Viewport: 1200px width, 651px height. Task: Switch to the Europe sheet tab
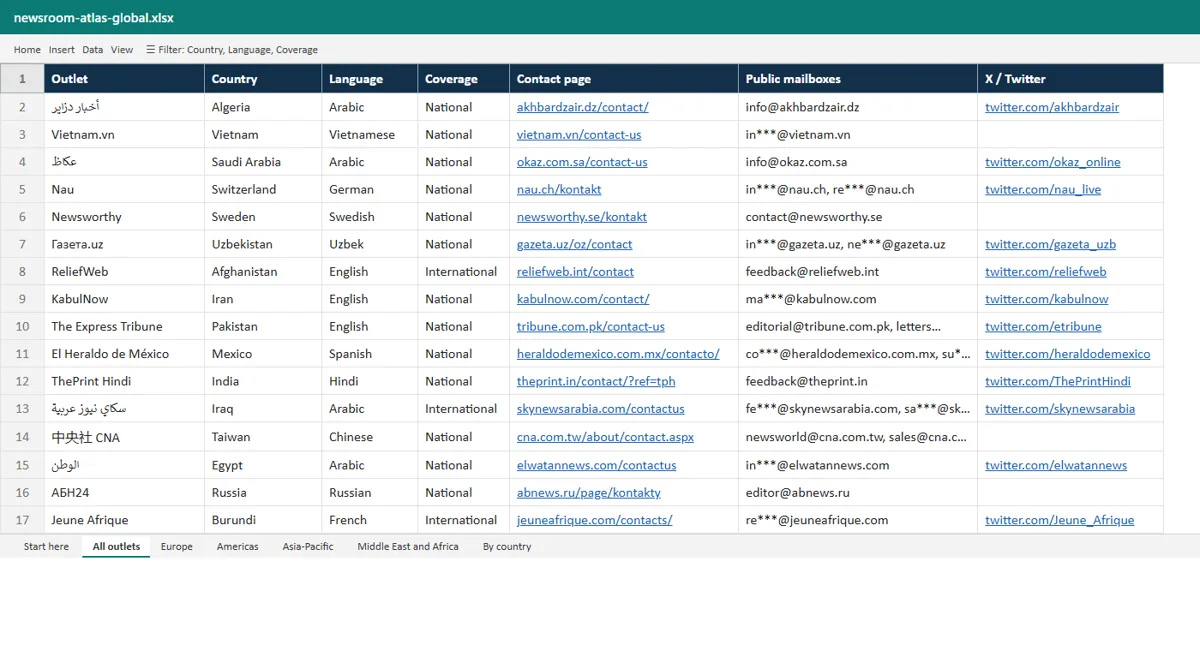177,547
